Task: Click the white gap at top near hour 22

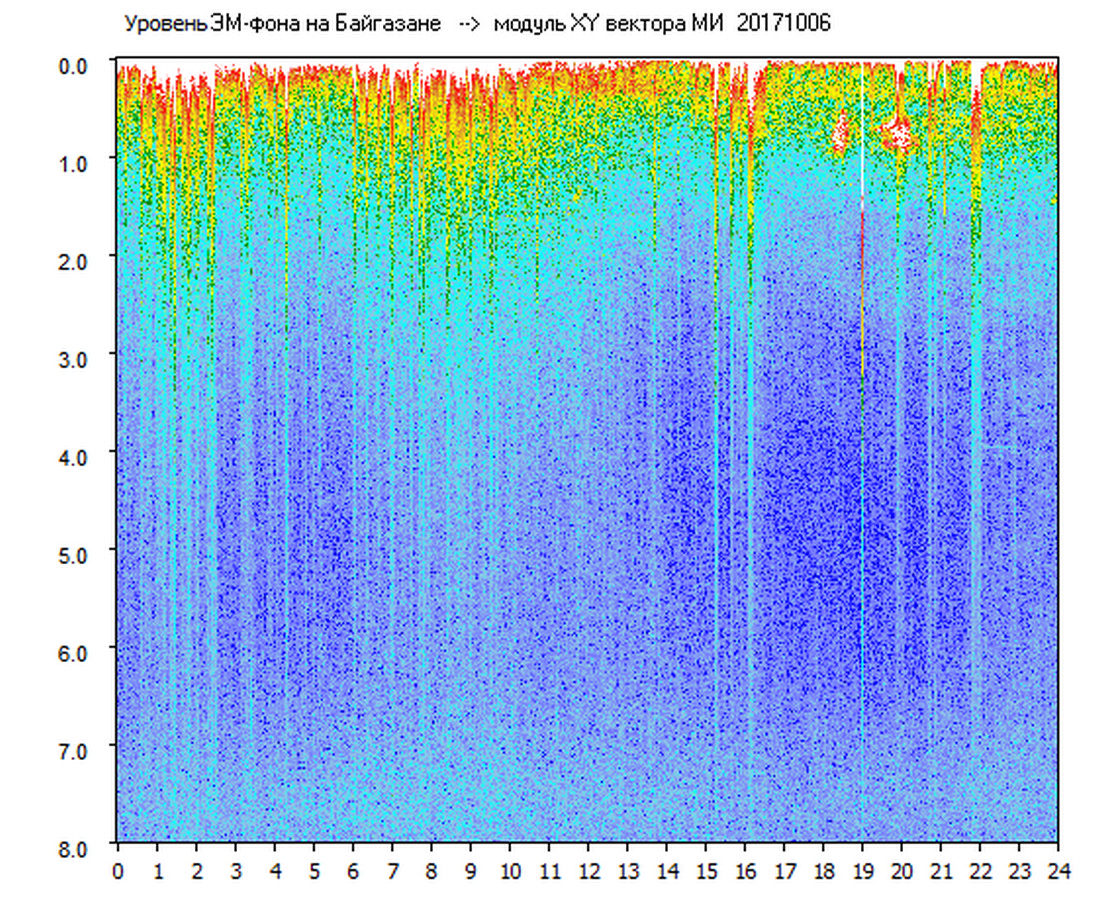Action: [x=976, y=75]
